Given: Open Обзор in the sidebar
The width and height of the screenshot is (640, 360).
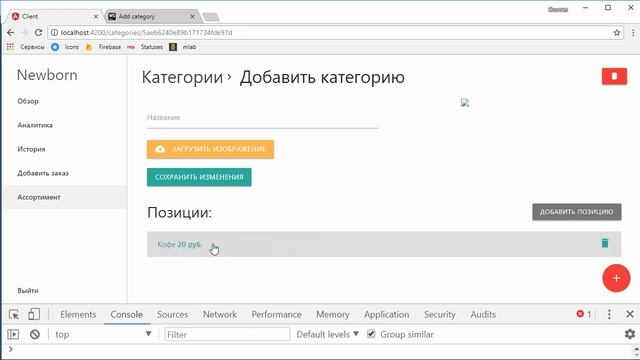Looking at the screenshot, I should point(28,101).
